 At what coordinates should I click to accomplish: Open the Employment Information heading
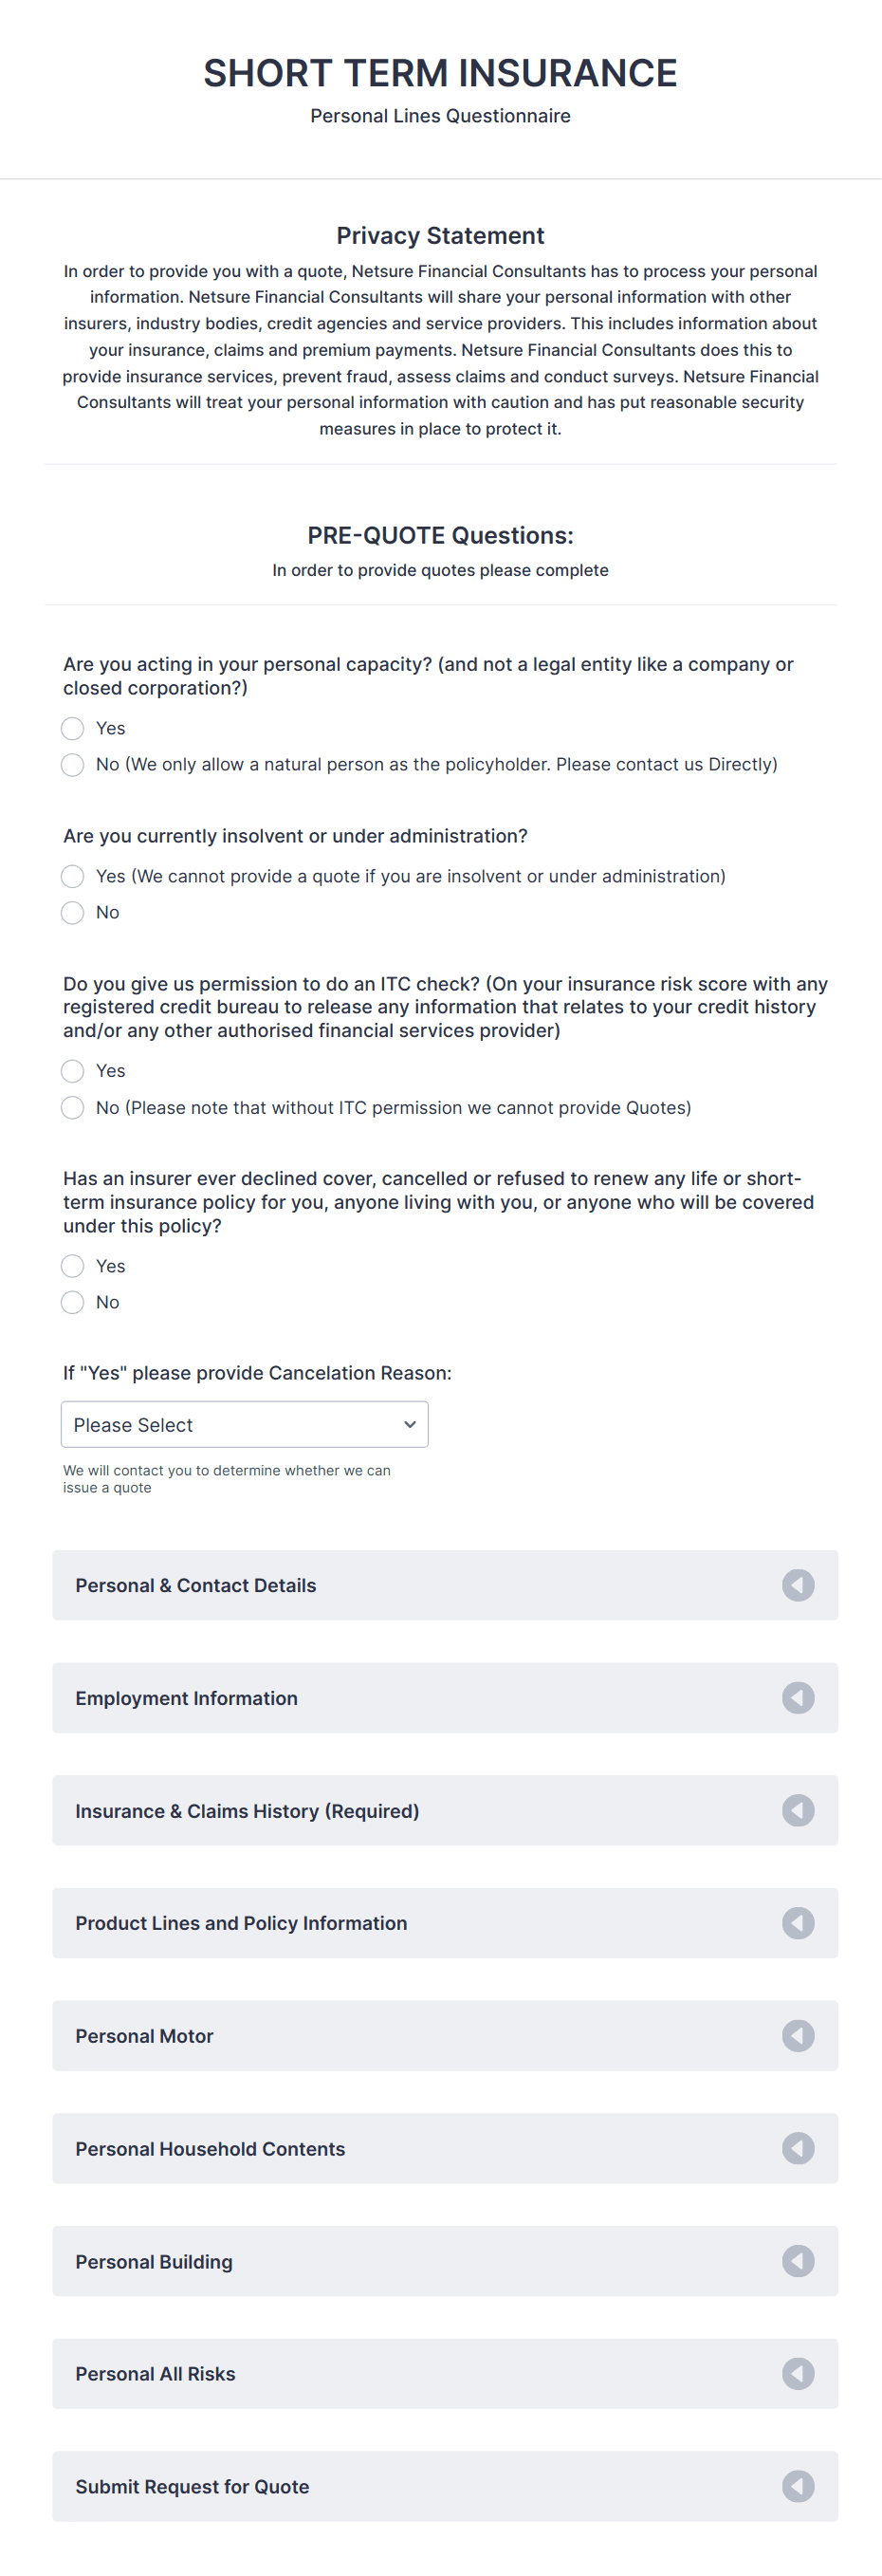point(186,1698)
